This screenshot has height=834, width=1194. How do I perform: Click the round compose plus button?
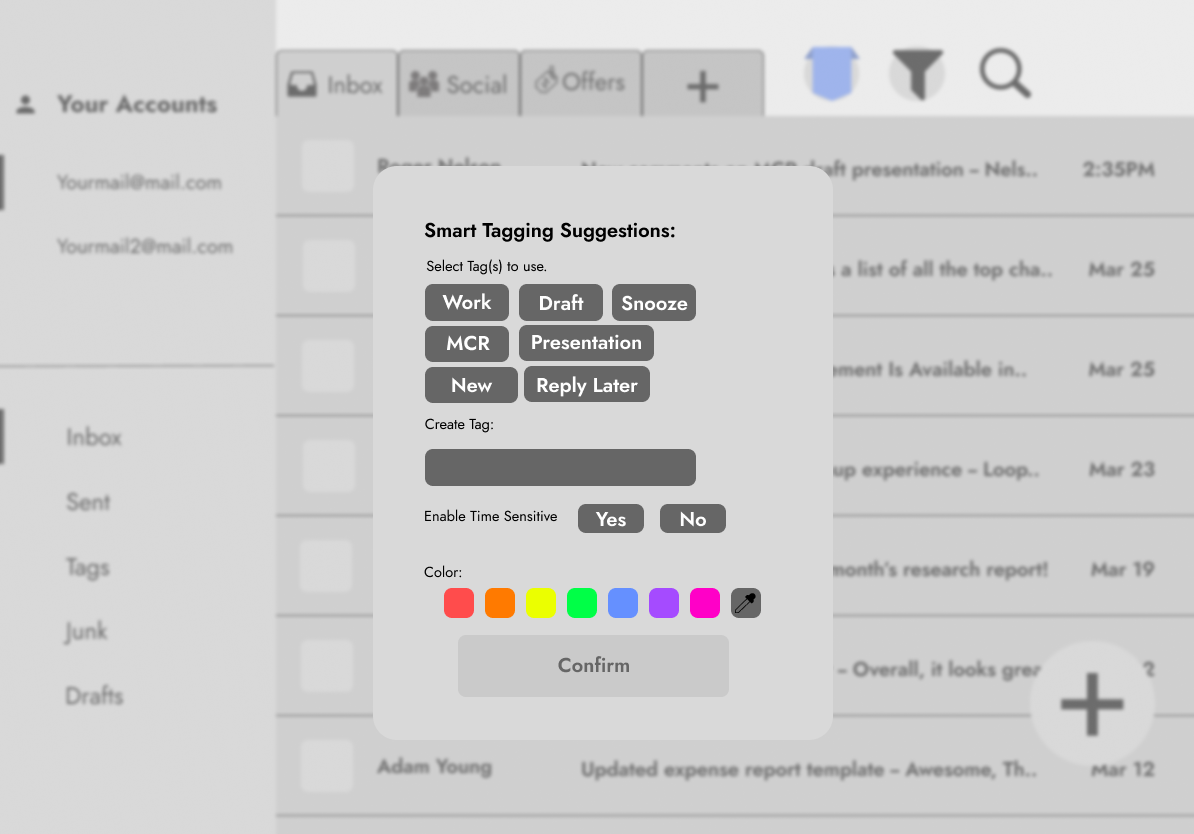(1092, 704)
